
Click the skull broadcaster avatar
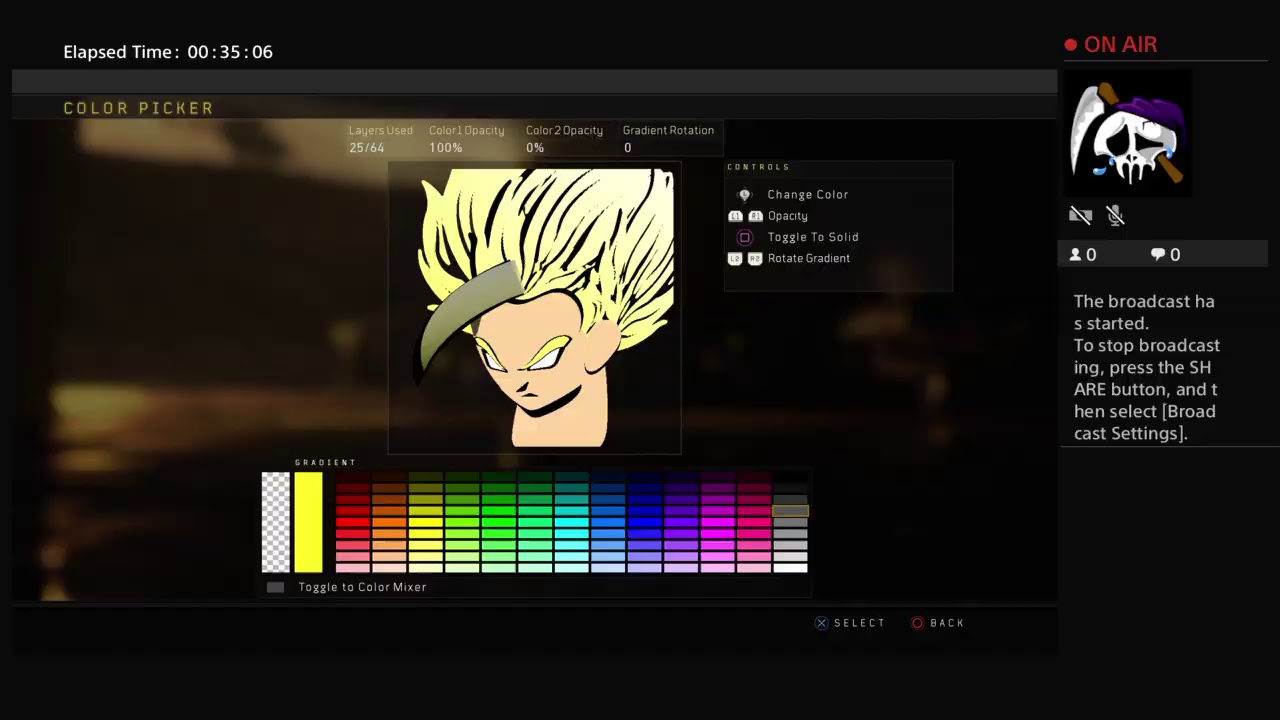pyautogui.click(x=1127, y=133)
